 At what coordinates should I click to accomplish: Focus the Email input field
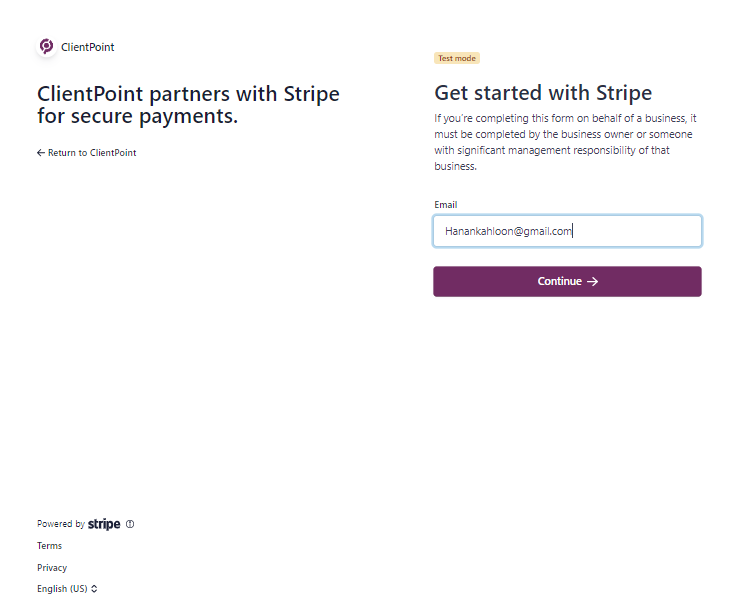(x=567, y=231)
